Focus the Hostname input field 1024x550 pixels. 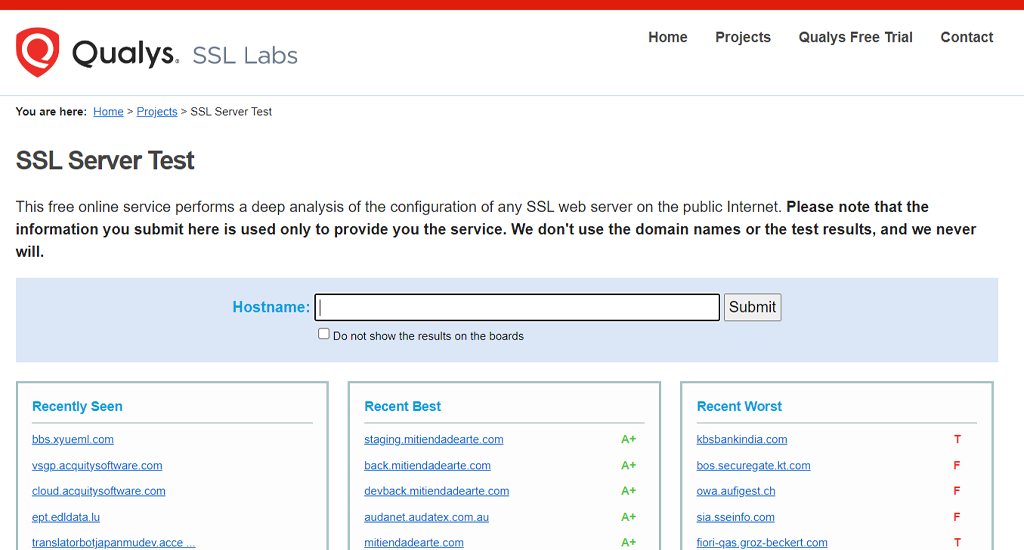pos(517,307)
